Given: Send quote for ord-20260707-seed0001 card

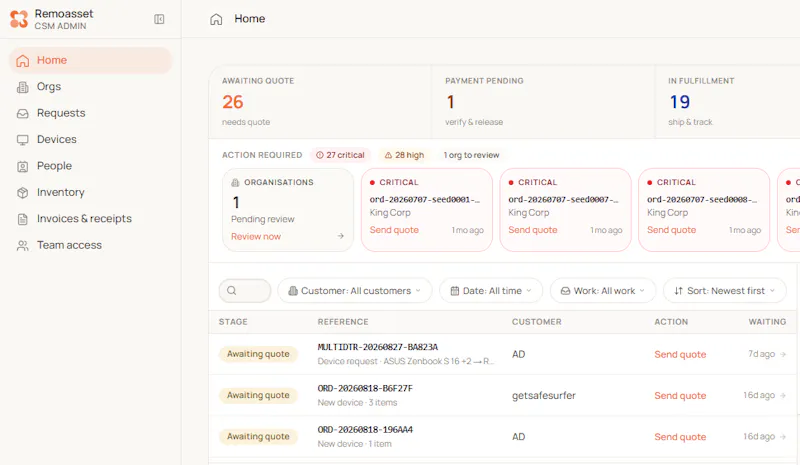Looking at the screenshot, I should 394,230.
